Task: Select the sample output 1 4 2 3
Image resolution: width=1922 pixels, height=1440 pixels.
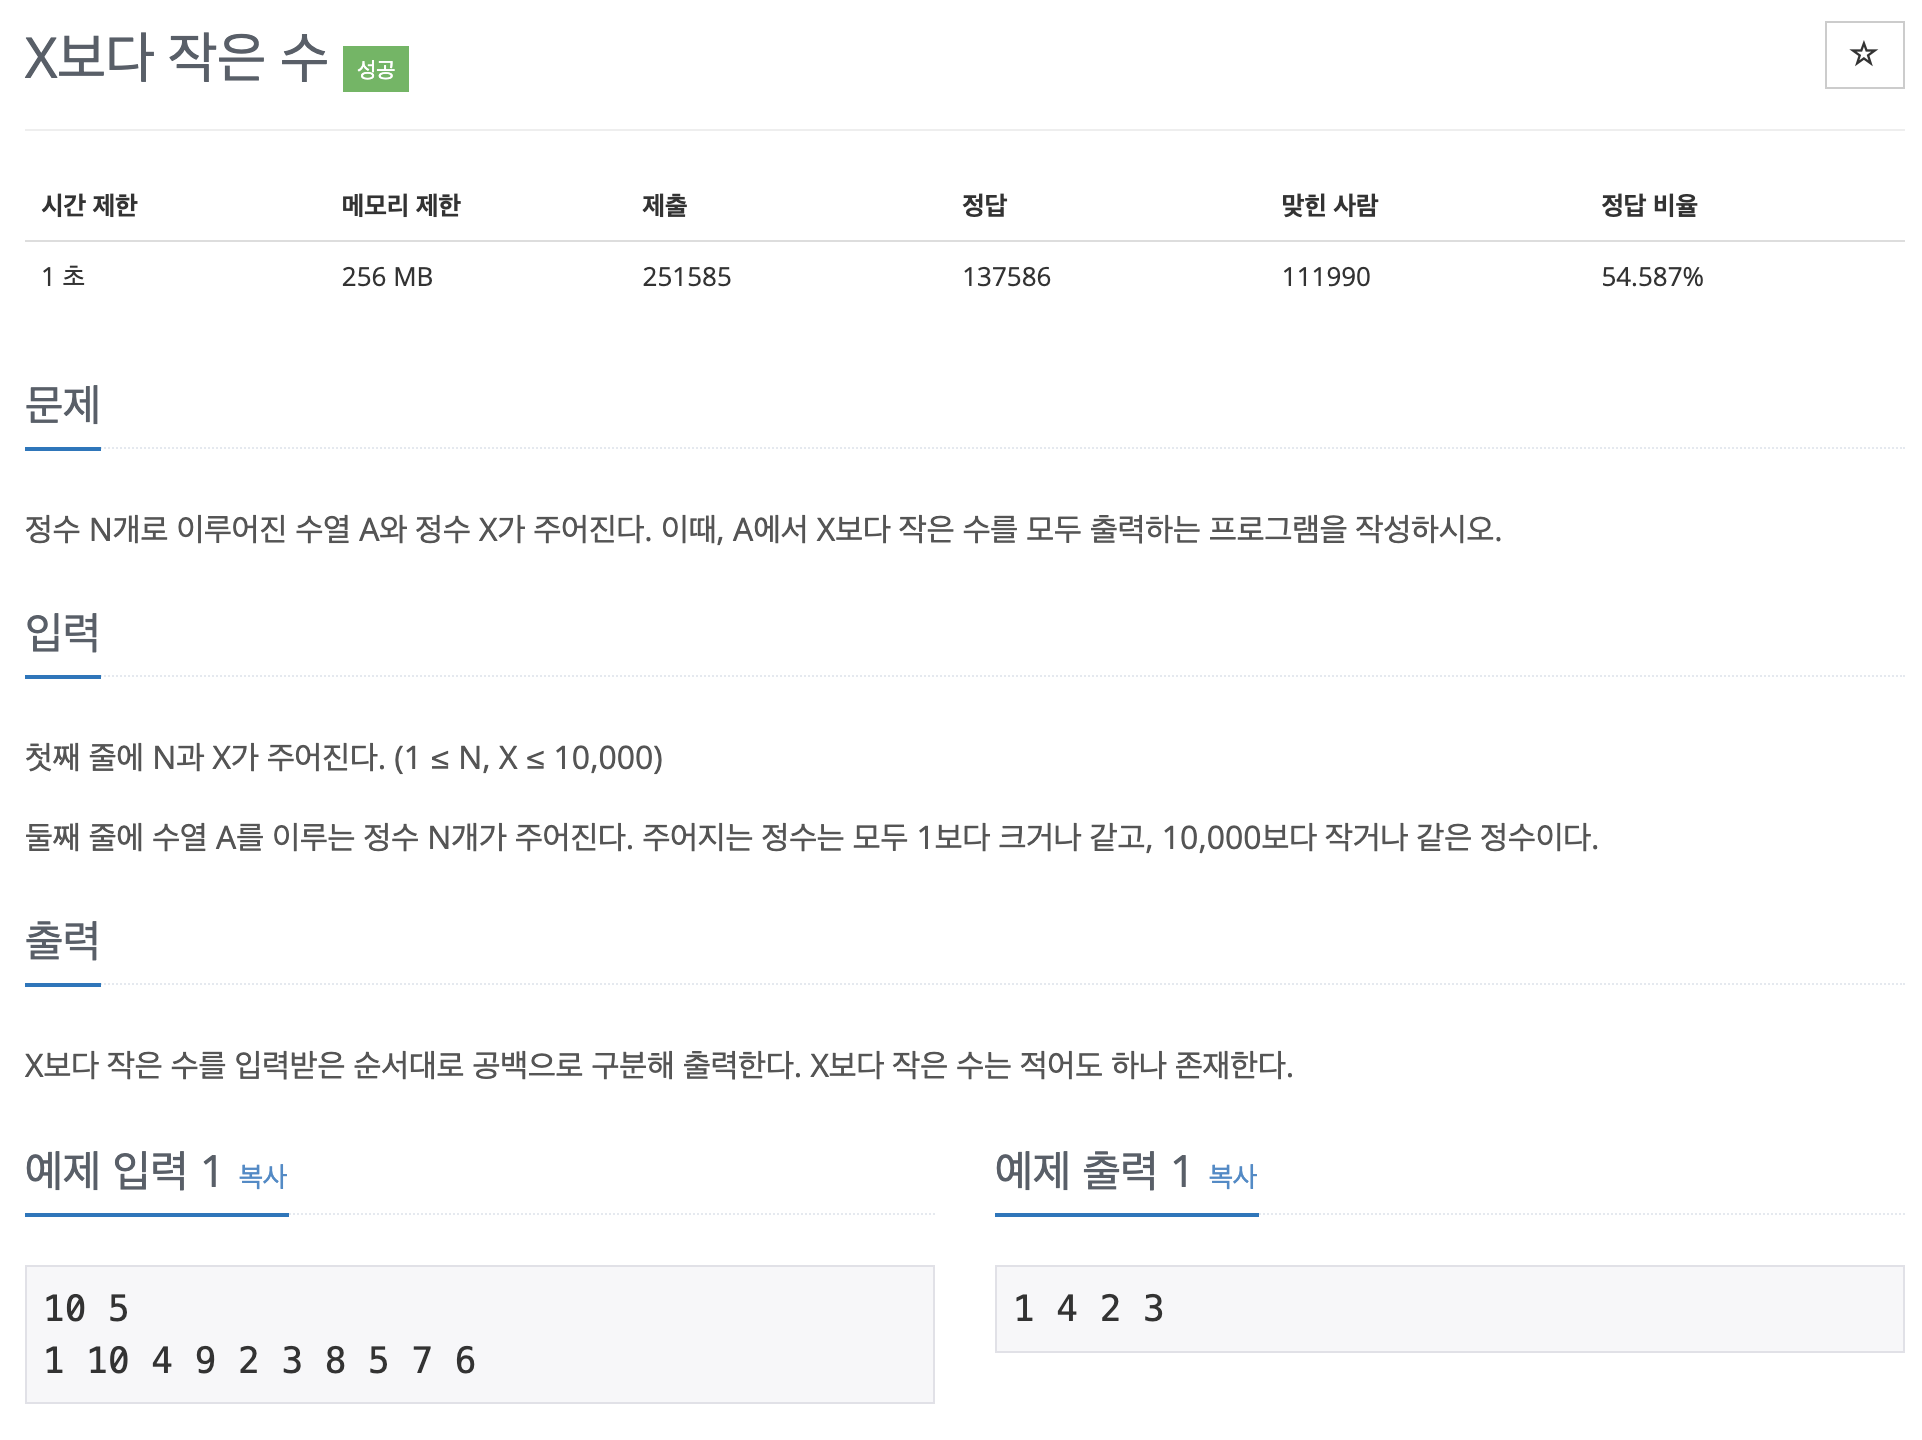Action: [1090, 1308]
